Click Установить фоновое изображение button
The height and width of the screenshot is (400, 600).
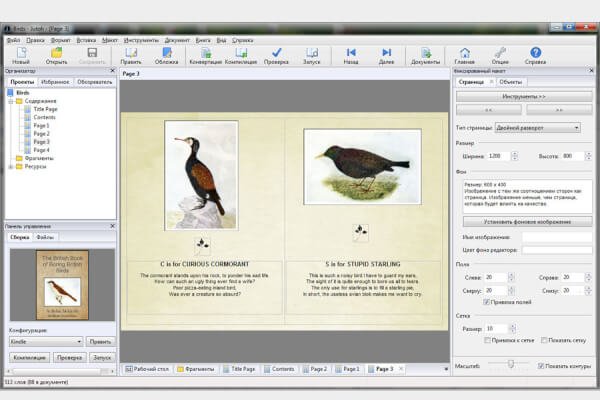click(527, 222)
